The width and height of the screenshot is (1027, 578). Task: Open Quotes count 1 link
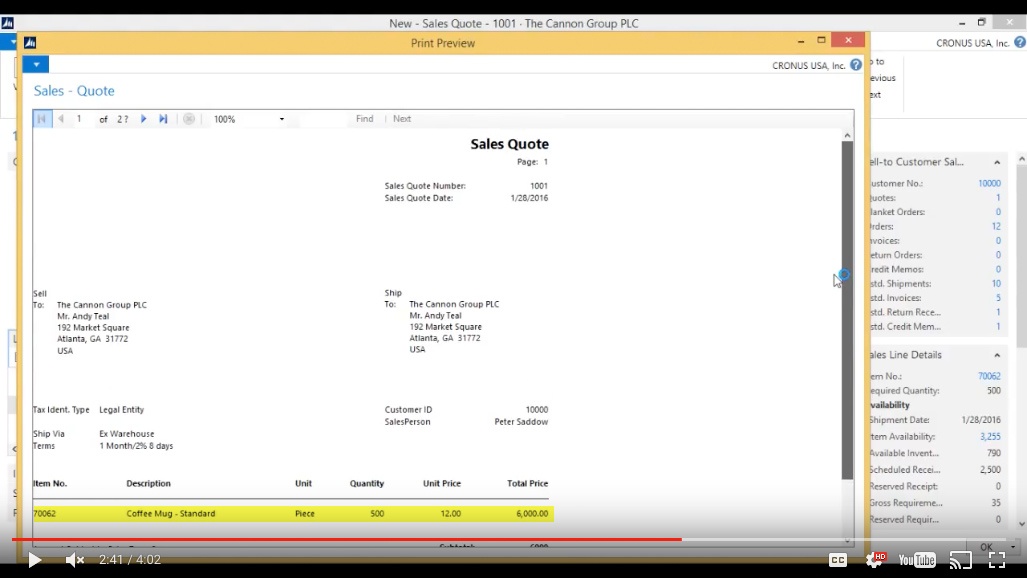pyautogui.click(x=998, y=198)
